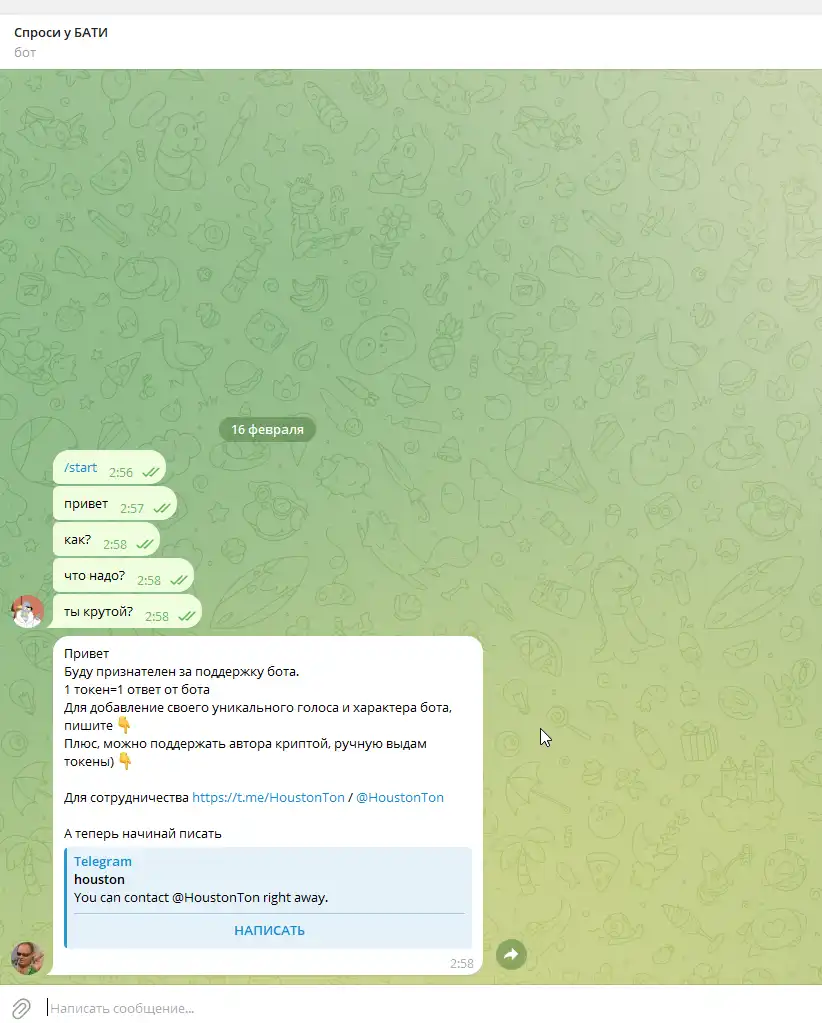The image size is (822, 1023).
Task: Click the bold "houston" preview title
Action: pos(99,879)
